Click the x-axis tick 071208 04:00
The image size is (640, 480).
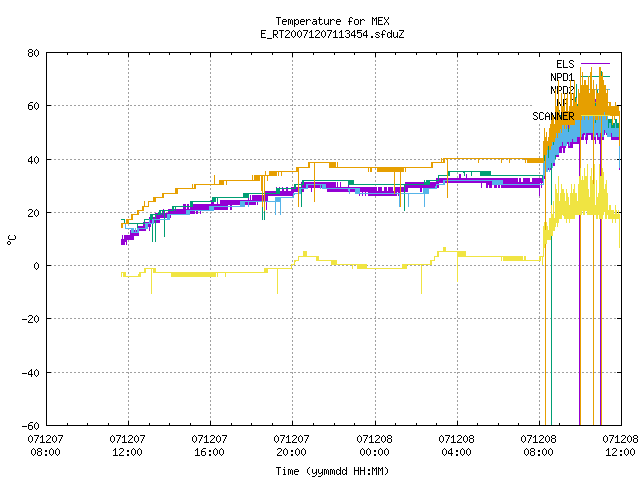tap(456, 446)
